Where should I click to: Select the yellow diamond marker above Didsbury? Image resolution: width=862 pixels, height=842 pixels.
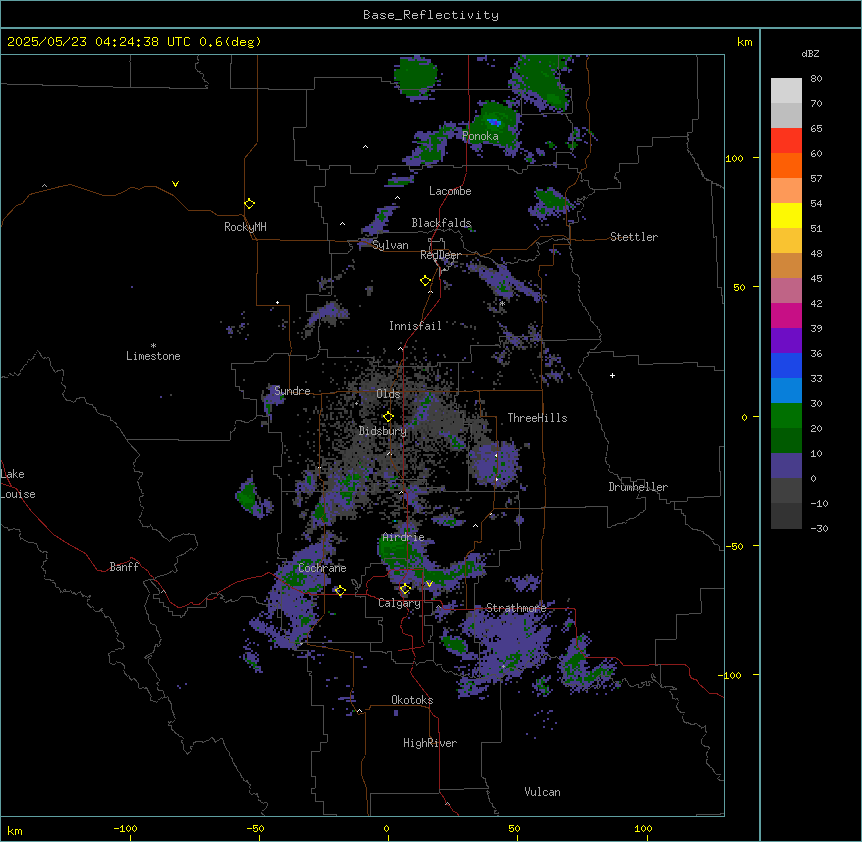pyautogui.click(x=388, y=417)
